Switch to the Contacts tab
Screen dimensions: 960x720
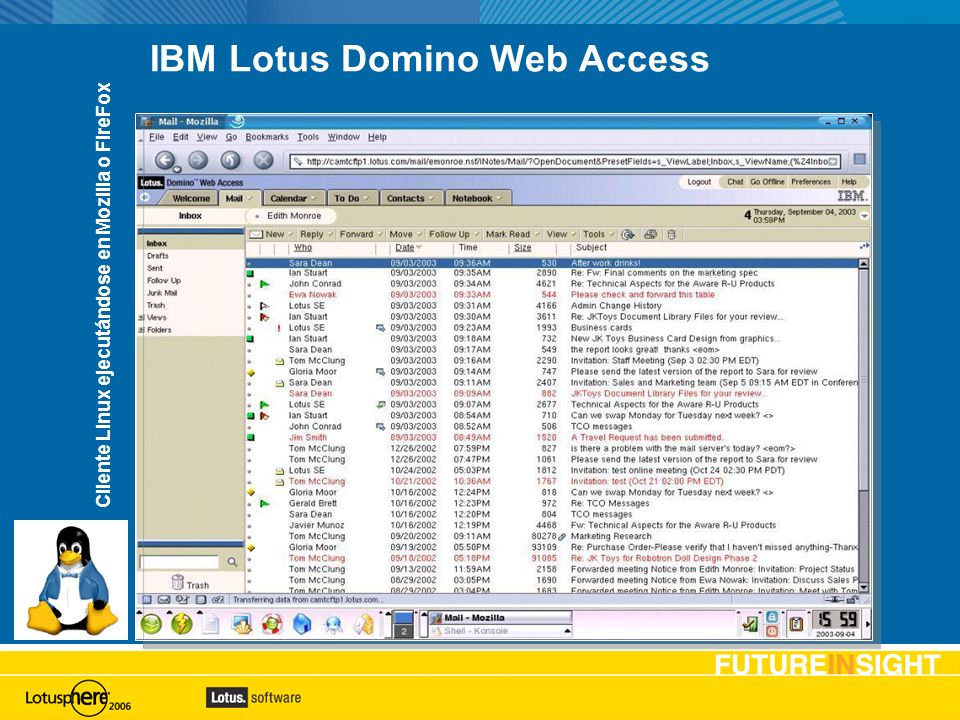click(x=410, y=198)
